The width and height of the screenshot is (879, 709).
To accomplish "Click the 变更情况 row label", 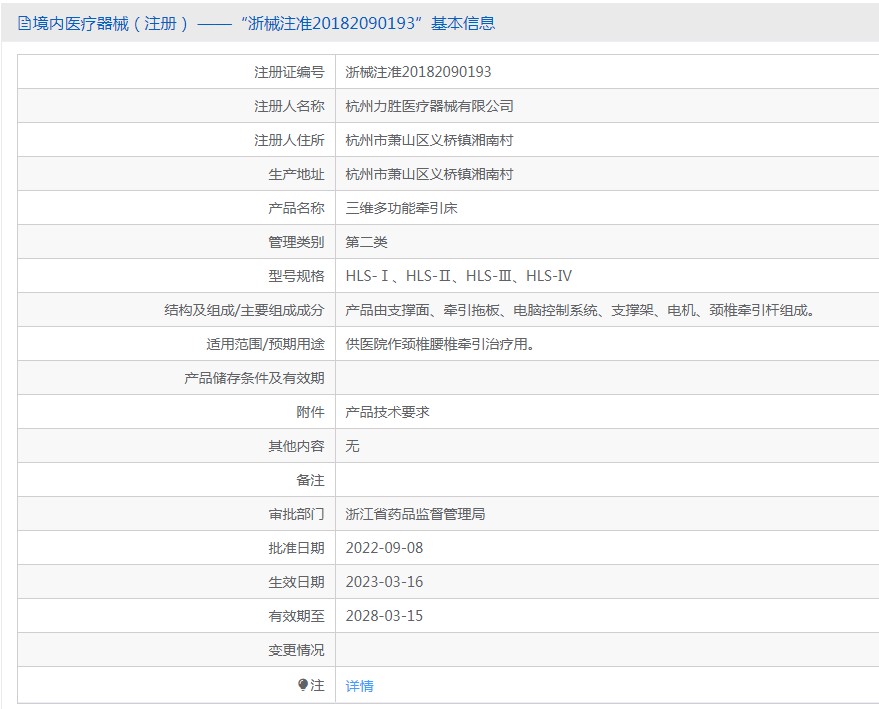I will 297,650.
